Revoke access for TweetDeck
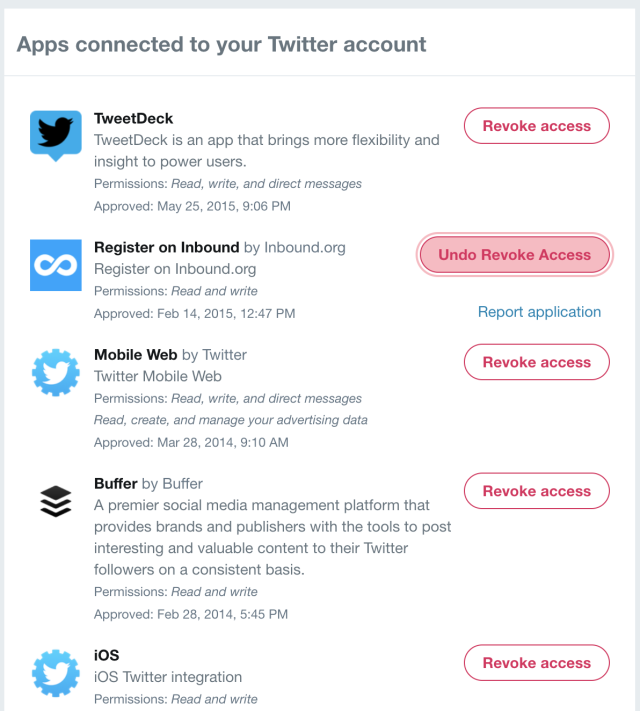The height and width of the screenshot is (711, 640). [537, 126]
